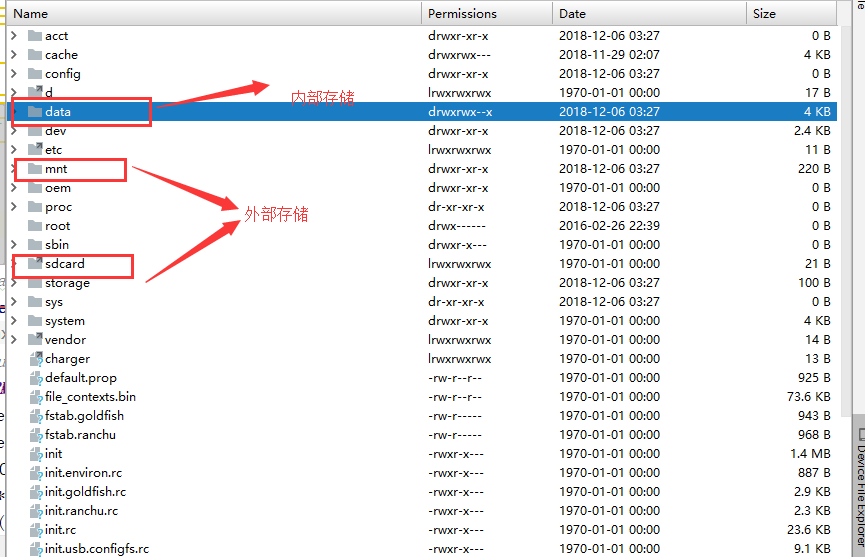This screenshot has height=557, width=865.
Task: Expand the oem folder
Action: coord(14,188)
